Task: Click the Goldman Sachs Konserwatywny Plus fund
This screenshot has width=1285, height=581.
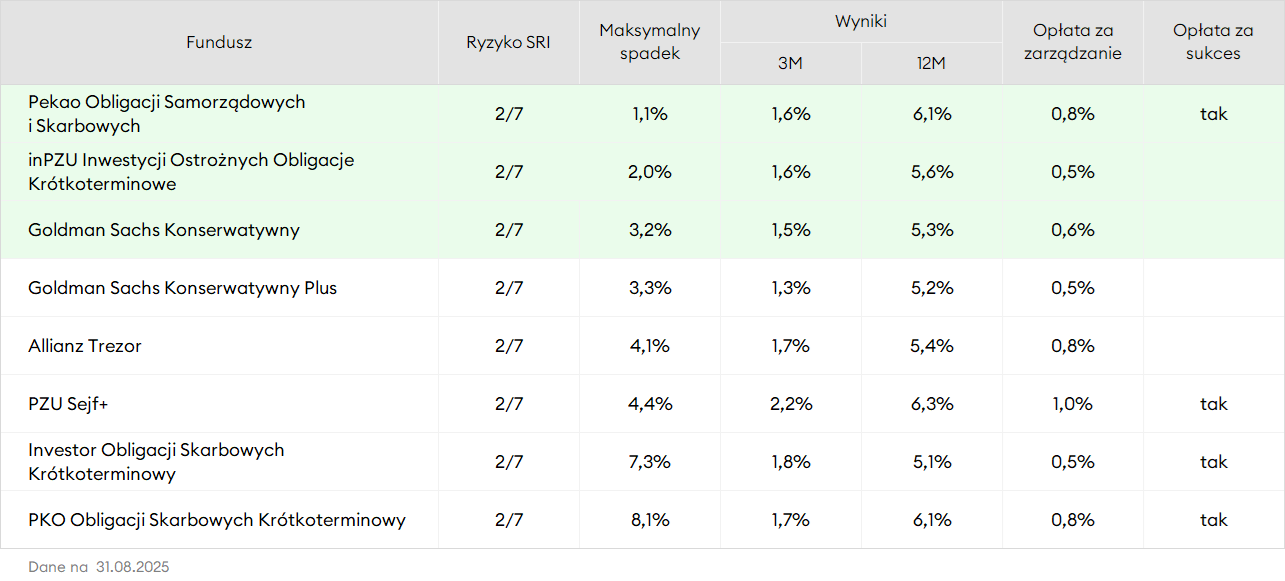Action: 182,288
